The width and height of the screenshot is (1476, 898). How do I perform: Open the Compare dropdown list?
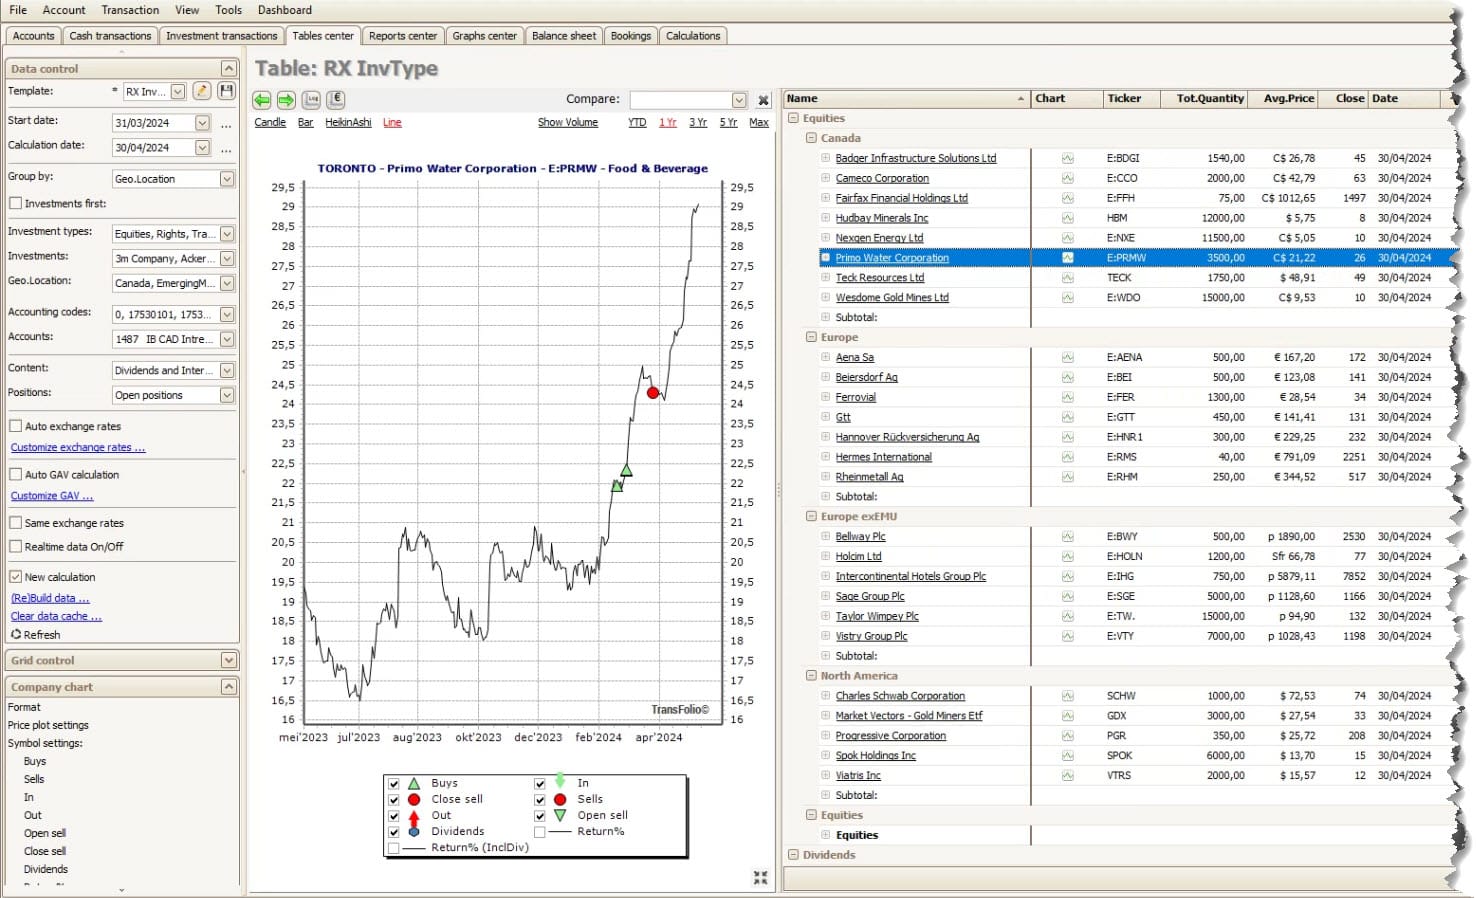pos(739,100)
